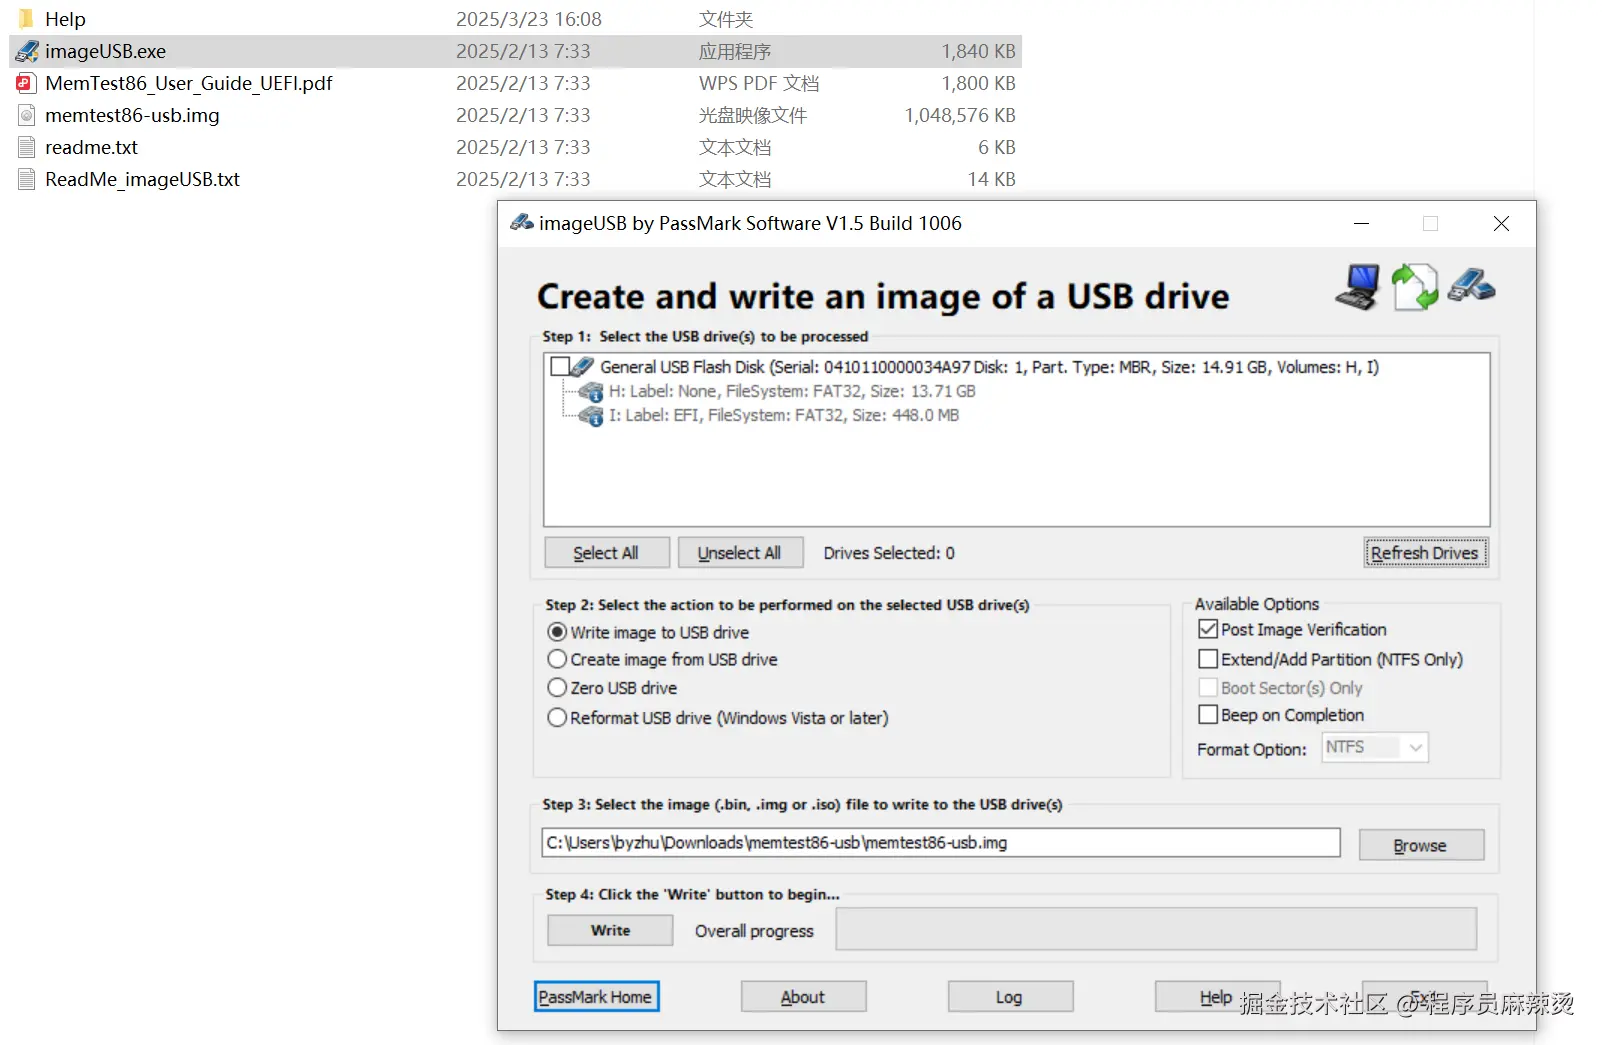Click Browse to pick an image file
This screenshot has height=1045, width=1602.
[1421, 845]
